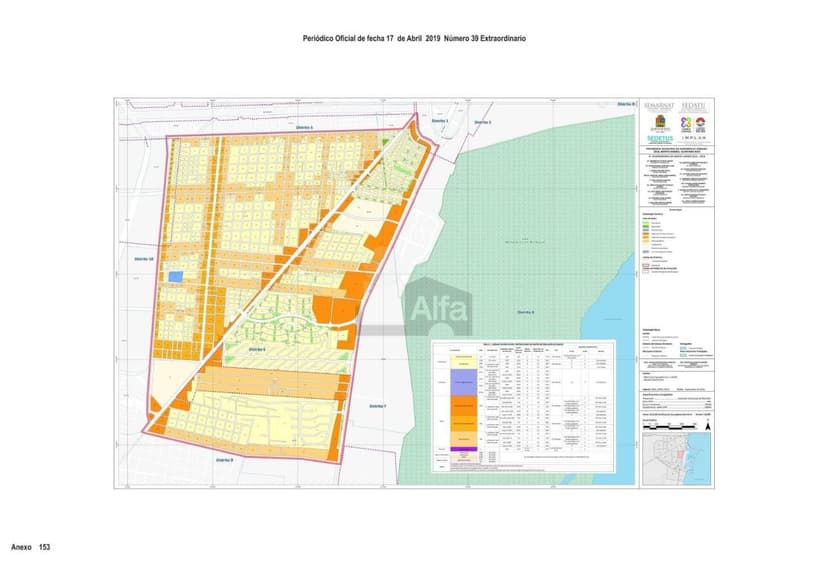
Task: Click the Quintana Roo state coat of arms
Action: 658,120
